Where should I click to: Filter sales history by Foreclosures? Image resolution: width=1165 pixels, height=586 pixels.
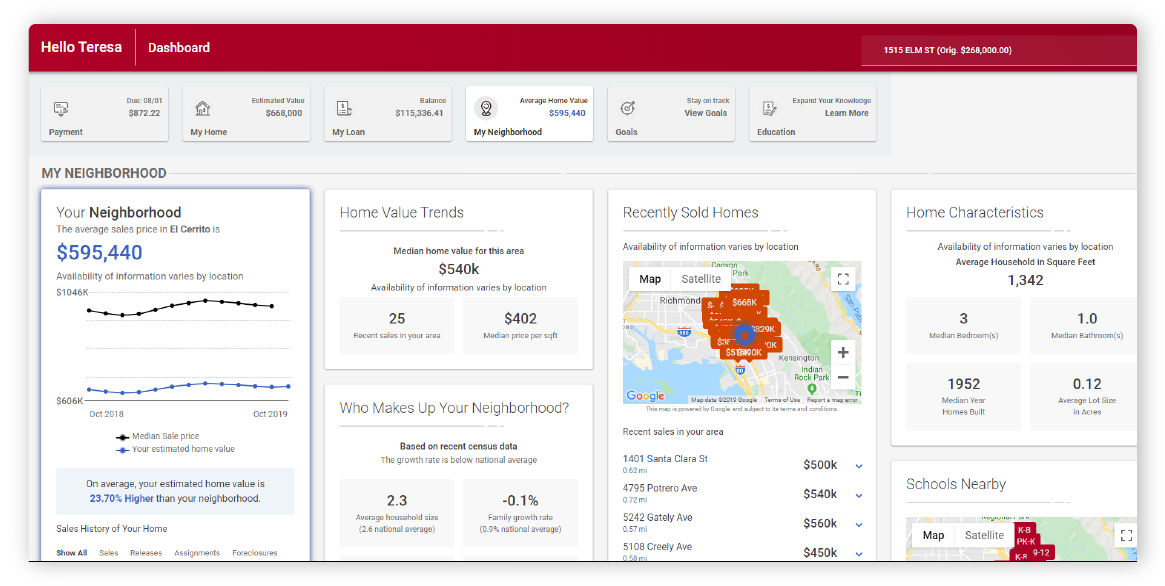(255, 553)
